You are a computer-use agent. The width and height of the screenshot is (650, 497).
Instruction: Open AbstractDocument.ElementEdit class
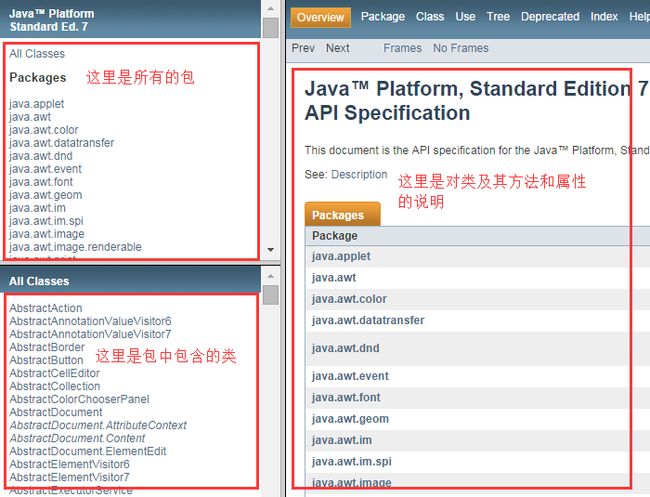click(x=87, y=451)
